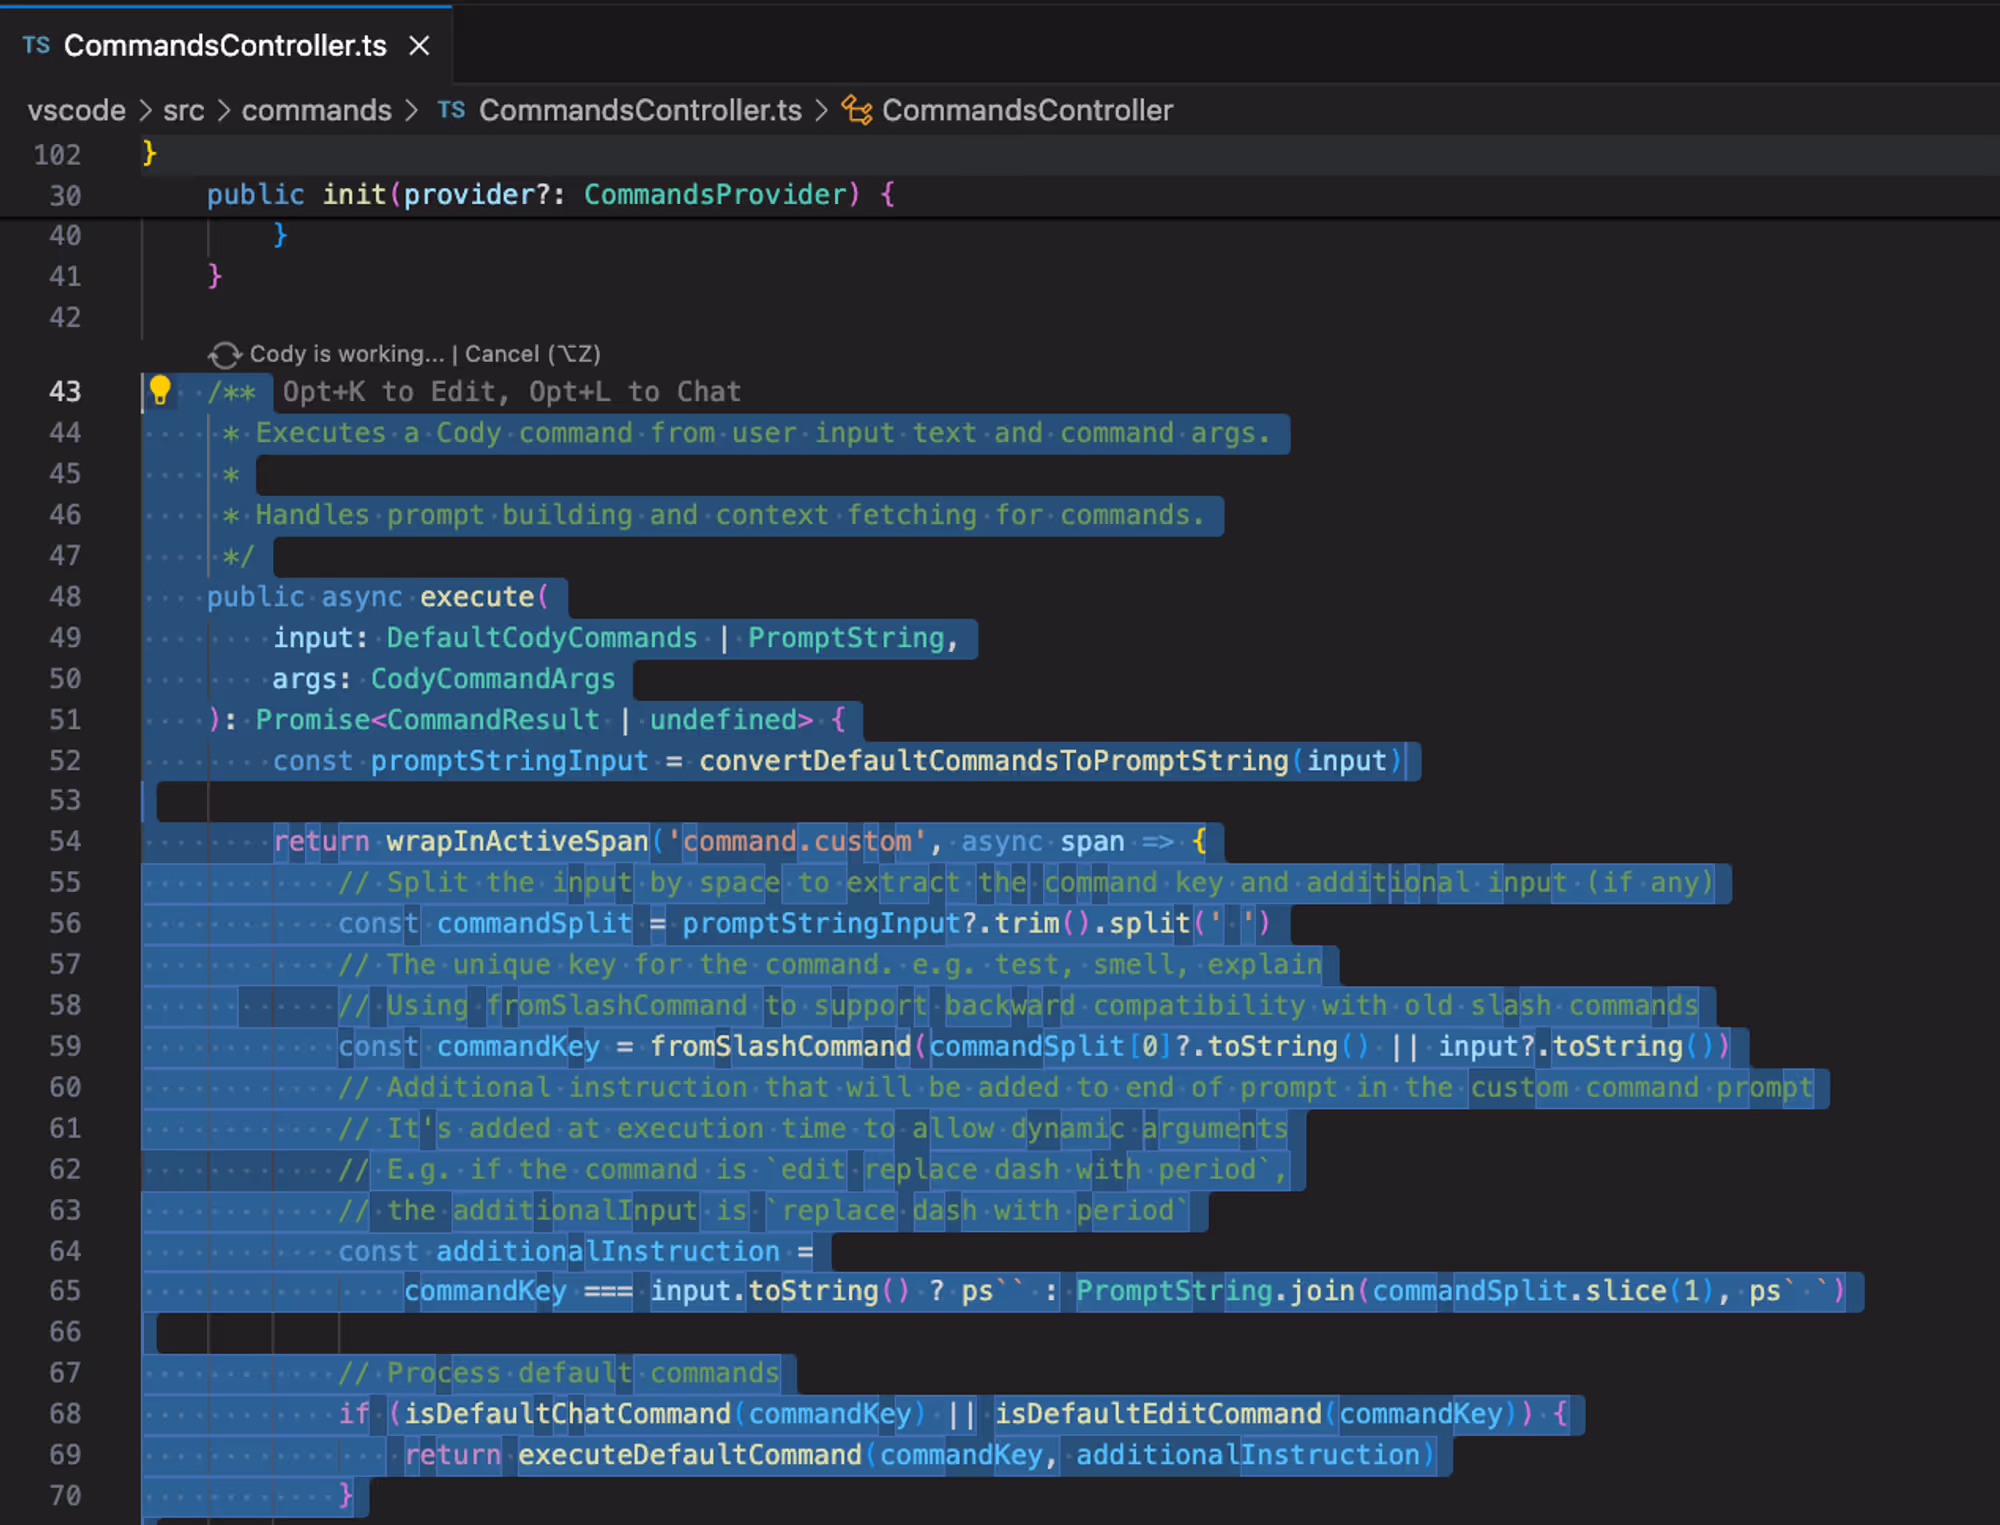The width and height of the screenshot is (2000, 1525).
Task: Click 'PromptString.join' on line 65
Action: coord(1215,1291)
